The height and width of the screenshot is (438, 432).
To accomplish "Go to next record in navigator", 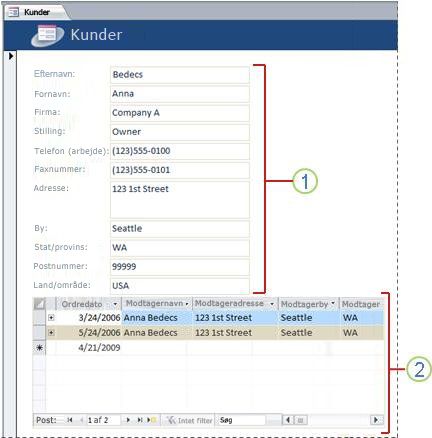I will pos(128,420).
